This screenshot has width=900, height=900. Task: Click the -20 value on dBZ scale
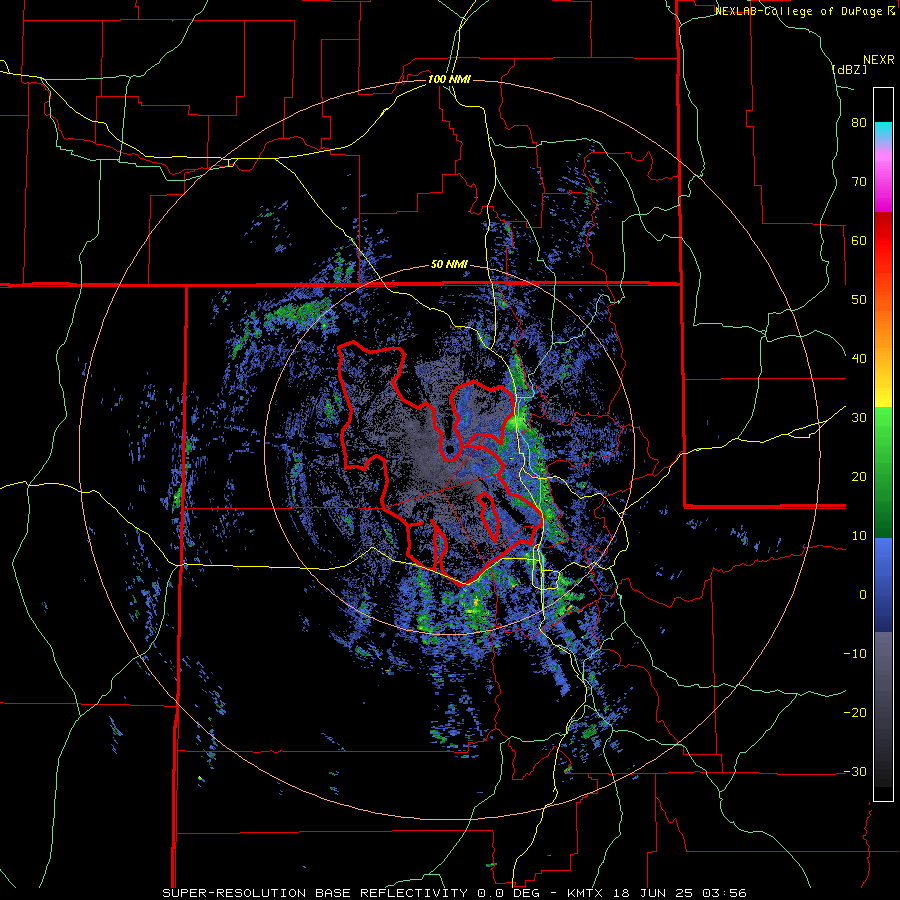pyautogui.click(x=855, y=713)
